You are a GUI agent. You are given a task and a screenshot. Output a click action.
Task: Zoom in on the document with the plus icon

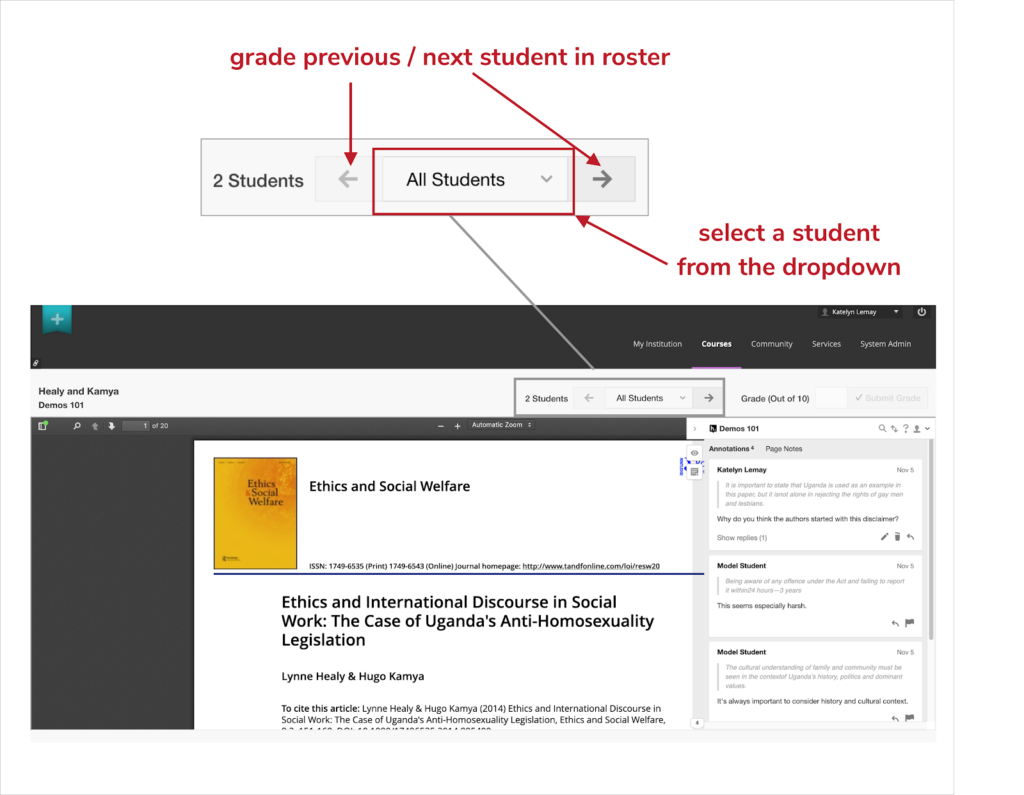tap(455, 424)
